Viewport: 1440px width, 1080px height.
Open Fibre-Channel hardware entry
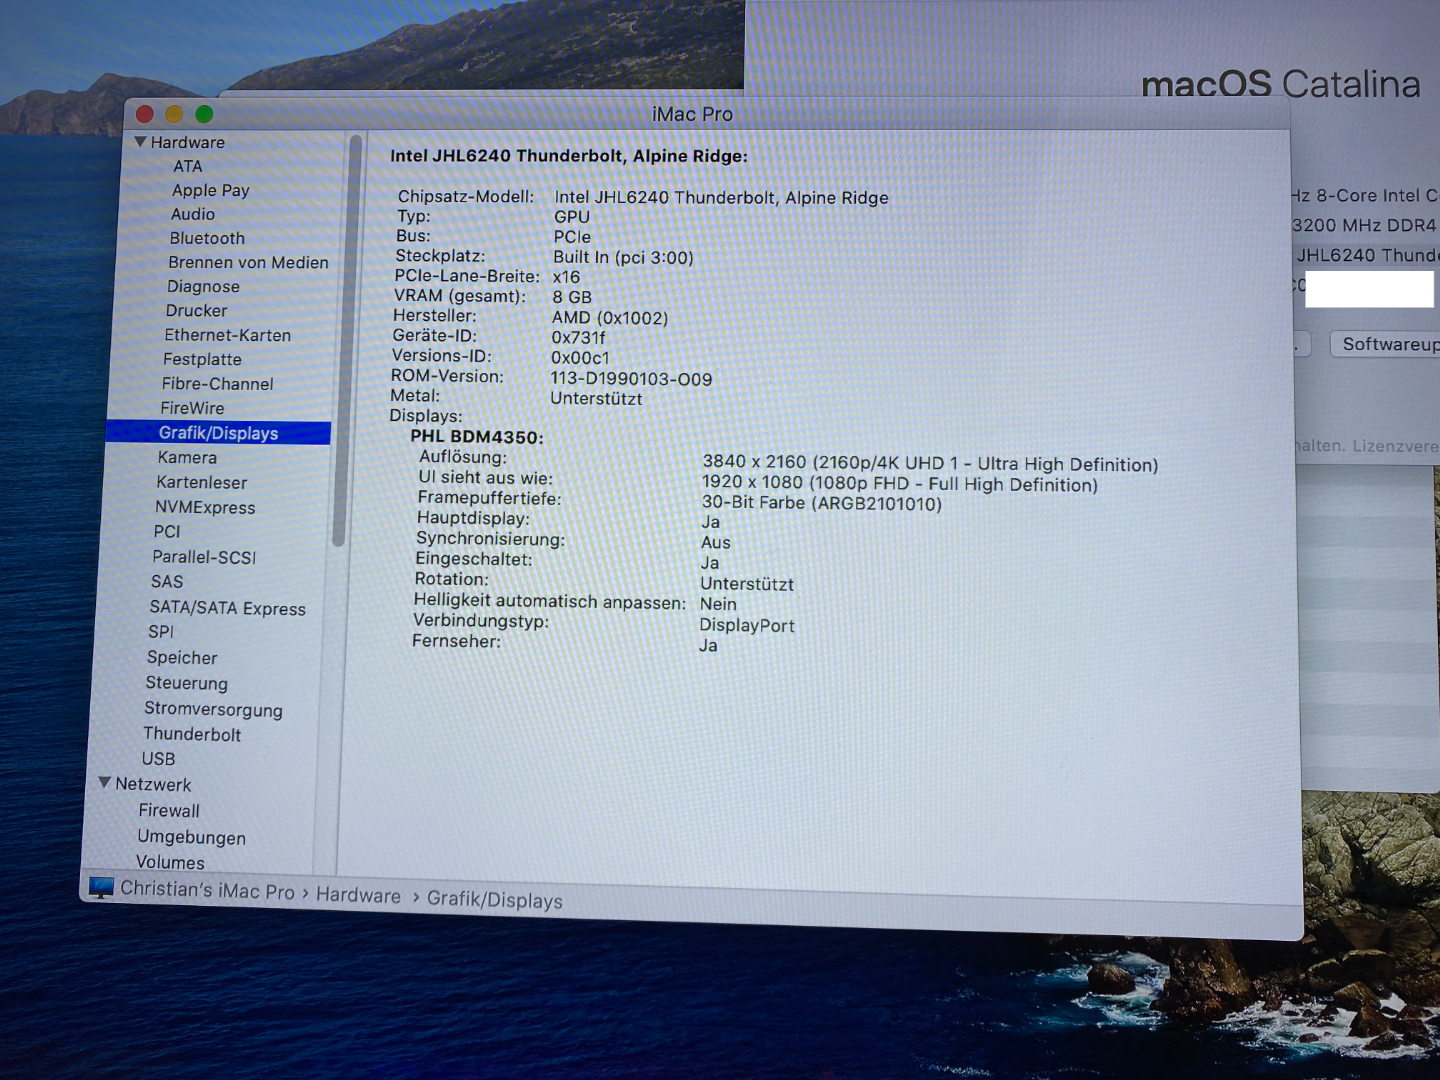tap(217, 383)
